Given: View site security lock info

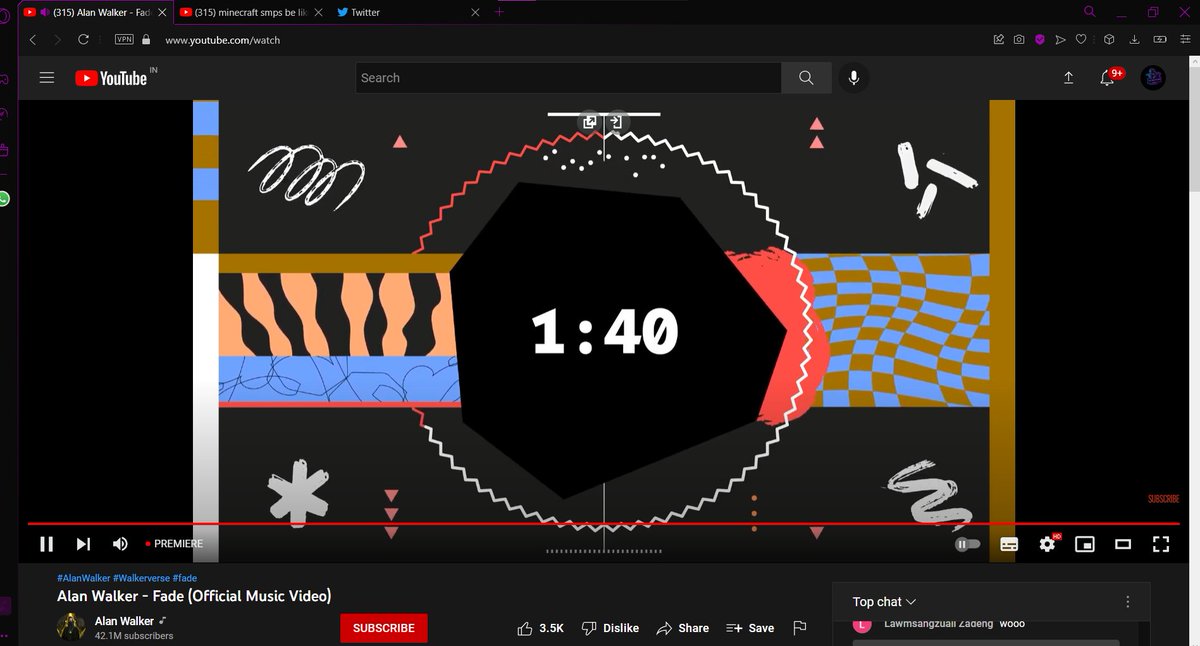Looking at the screenshot, I should 146,40.
